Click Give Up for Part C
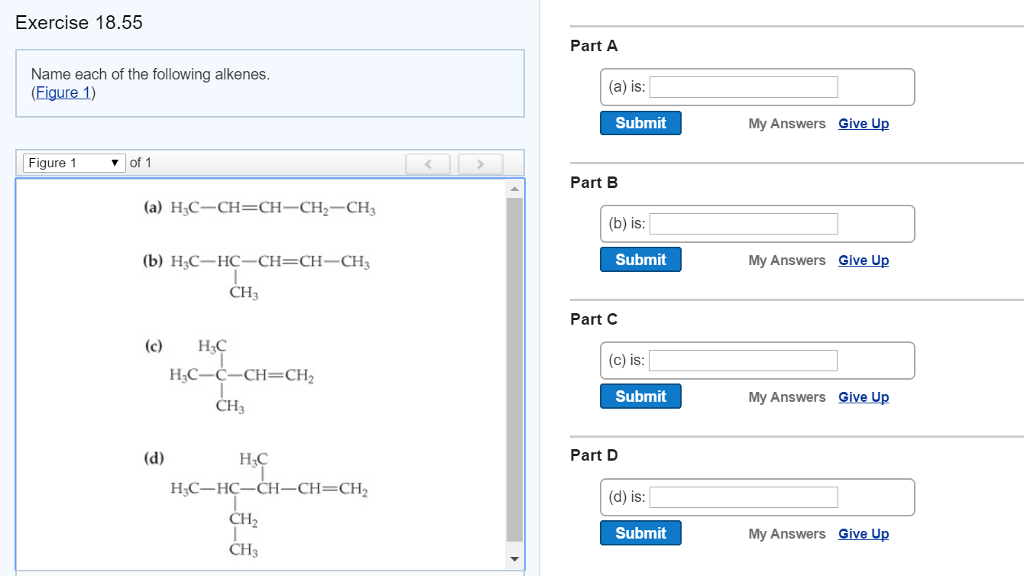This screenshot has width=1024, height=576. point(863,397)
